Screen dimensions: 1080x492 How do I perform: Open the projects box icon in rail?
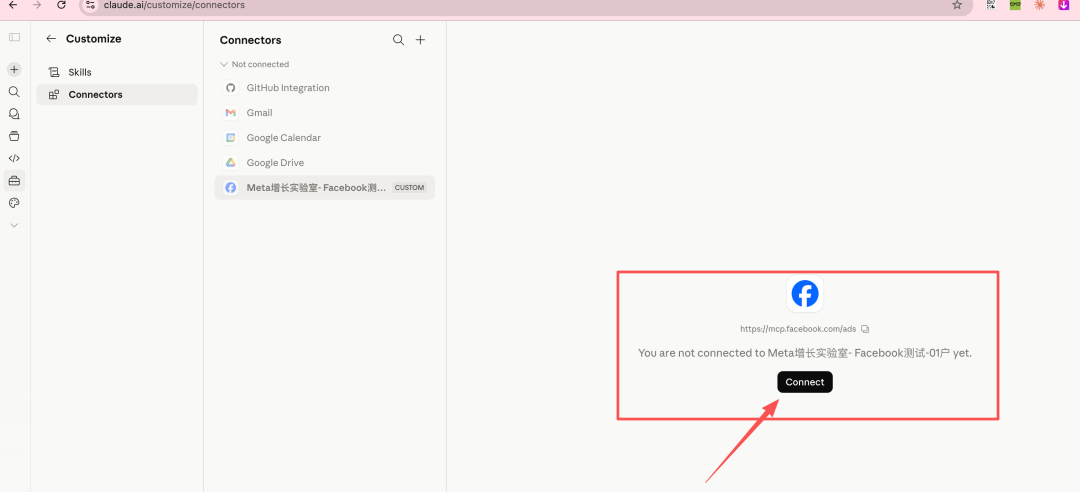(14, 136)
